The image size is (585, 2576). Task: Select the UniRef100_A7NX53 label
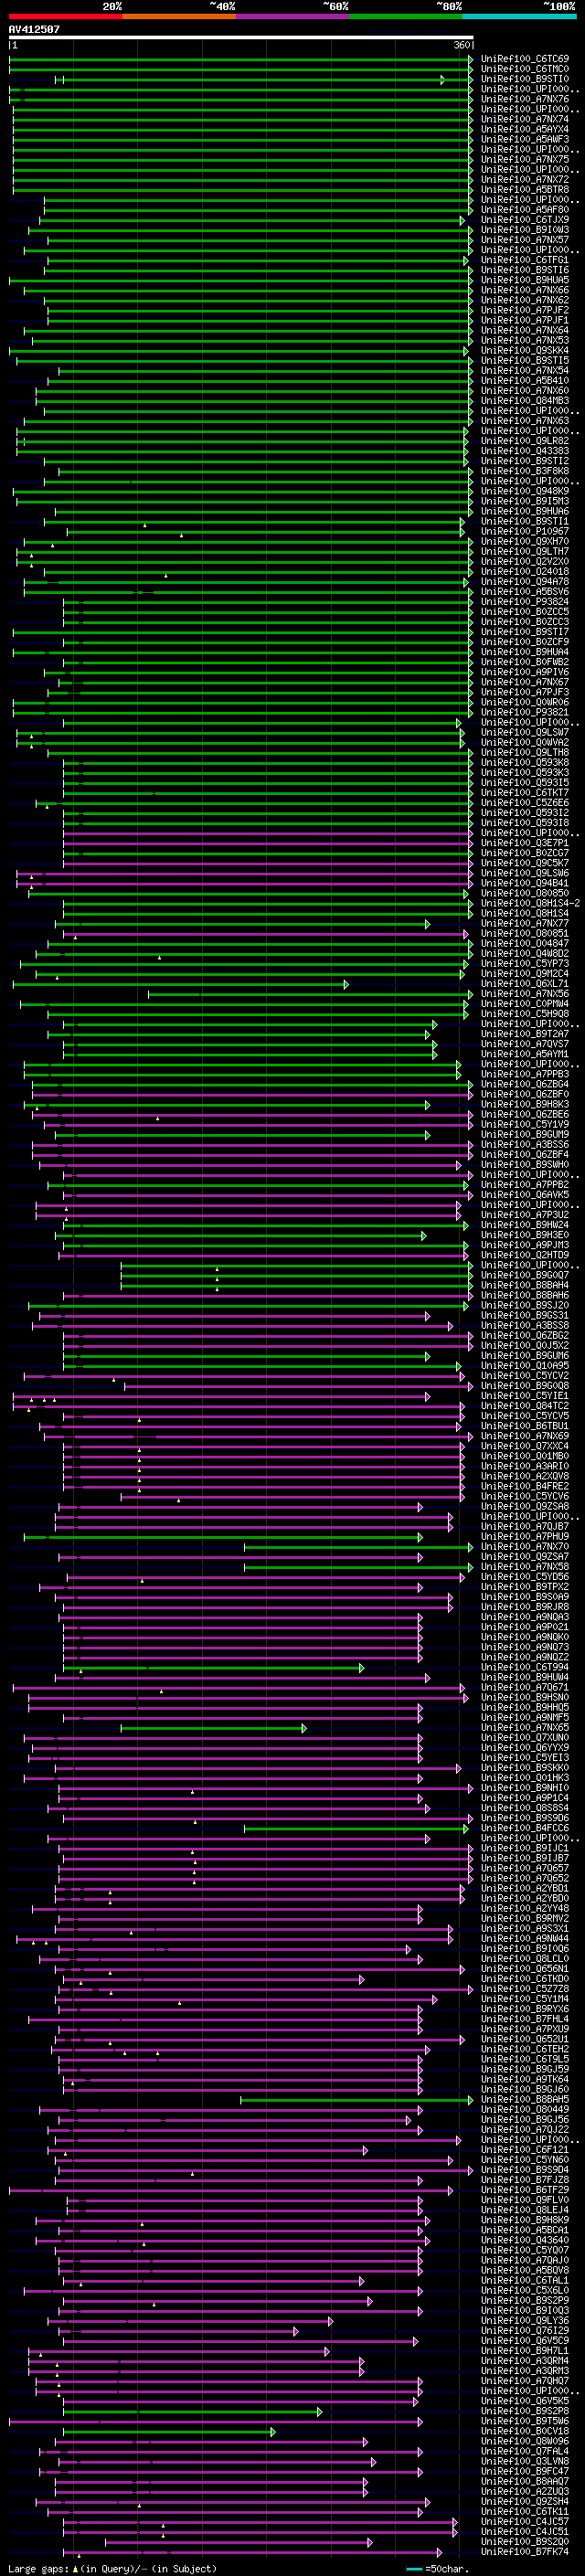[525, 340]
